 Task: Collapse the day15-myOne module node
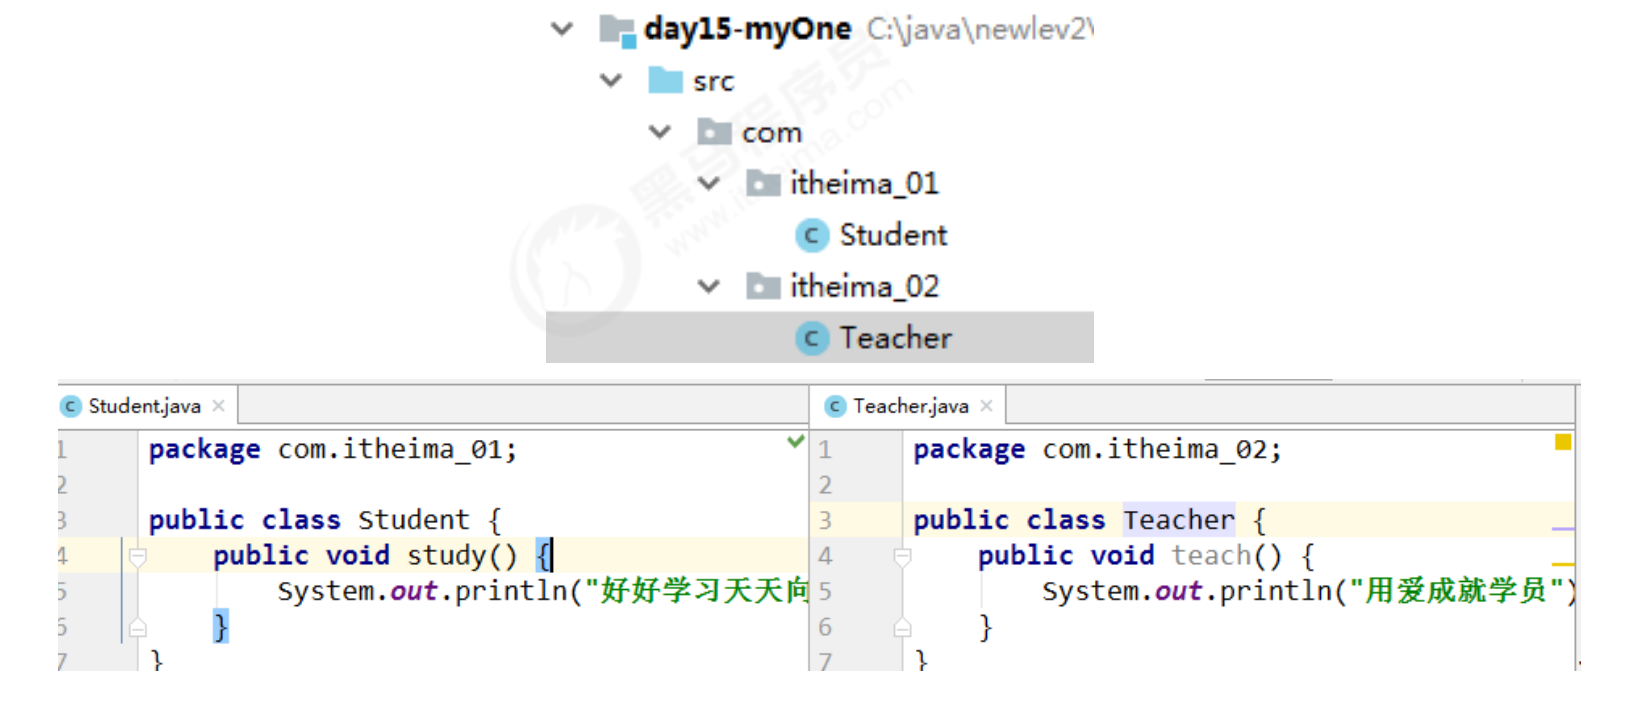[562, 29]
